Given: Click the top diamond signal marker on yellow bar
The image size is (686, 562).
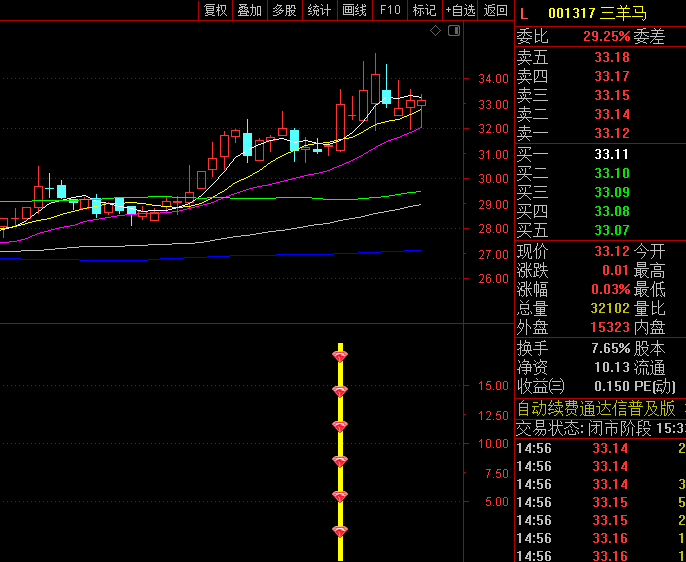Looking at the screenshot, I should (x=340, y=356).
